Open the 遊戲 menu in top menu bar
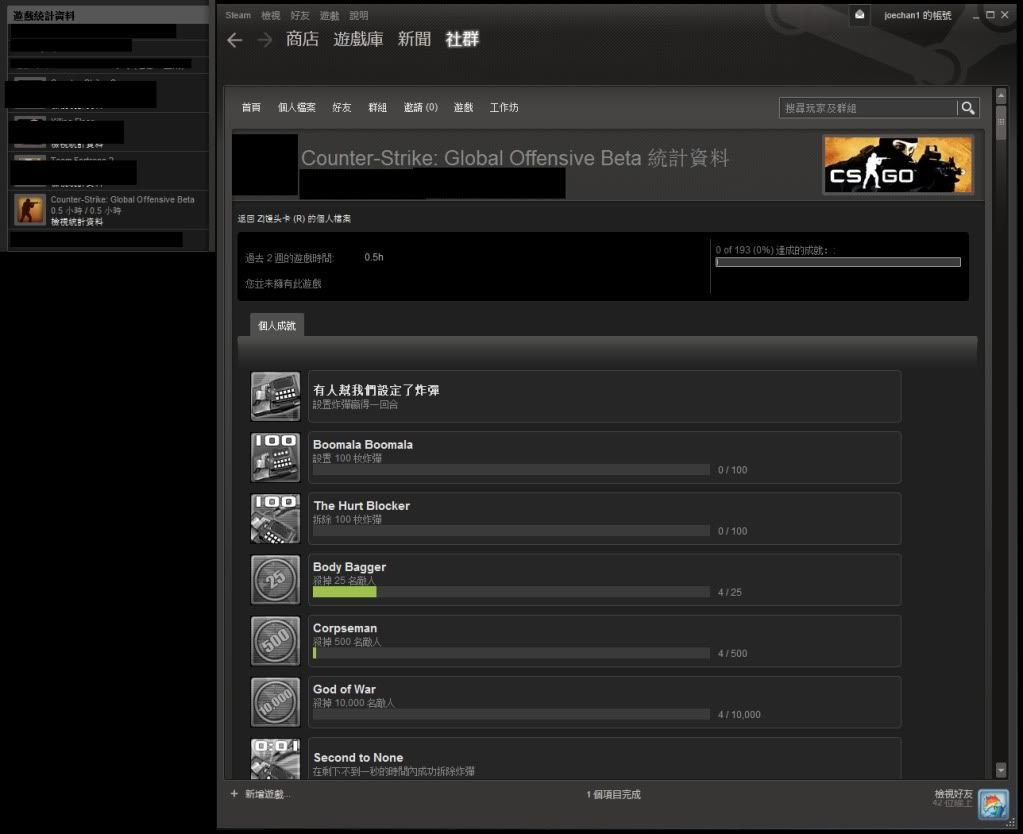This screenshot has height=834, width=1023. coord(329,15)
